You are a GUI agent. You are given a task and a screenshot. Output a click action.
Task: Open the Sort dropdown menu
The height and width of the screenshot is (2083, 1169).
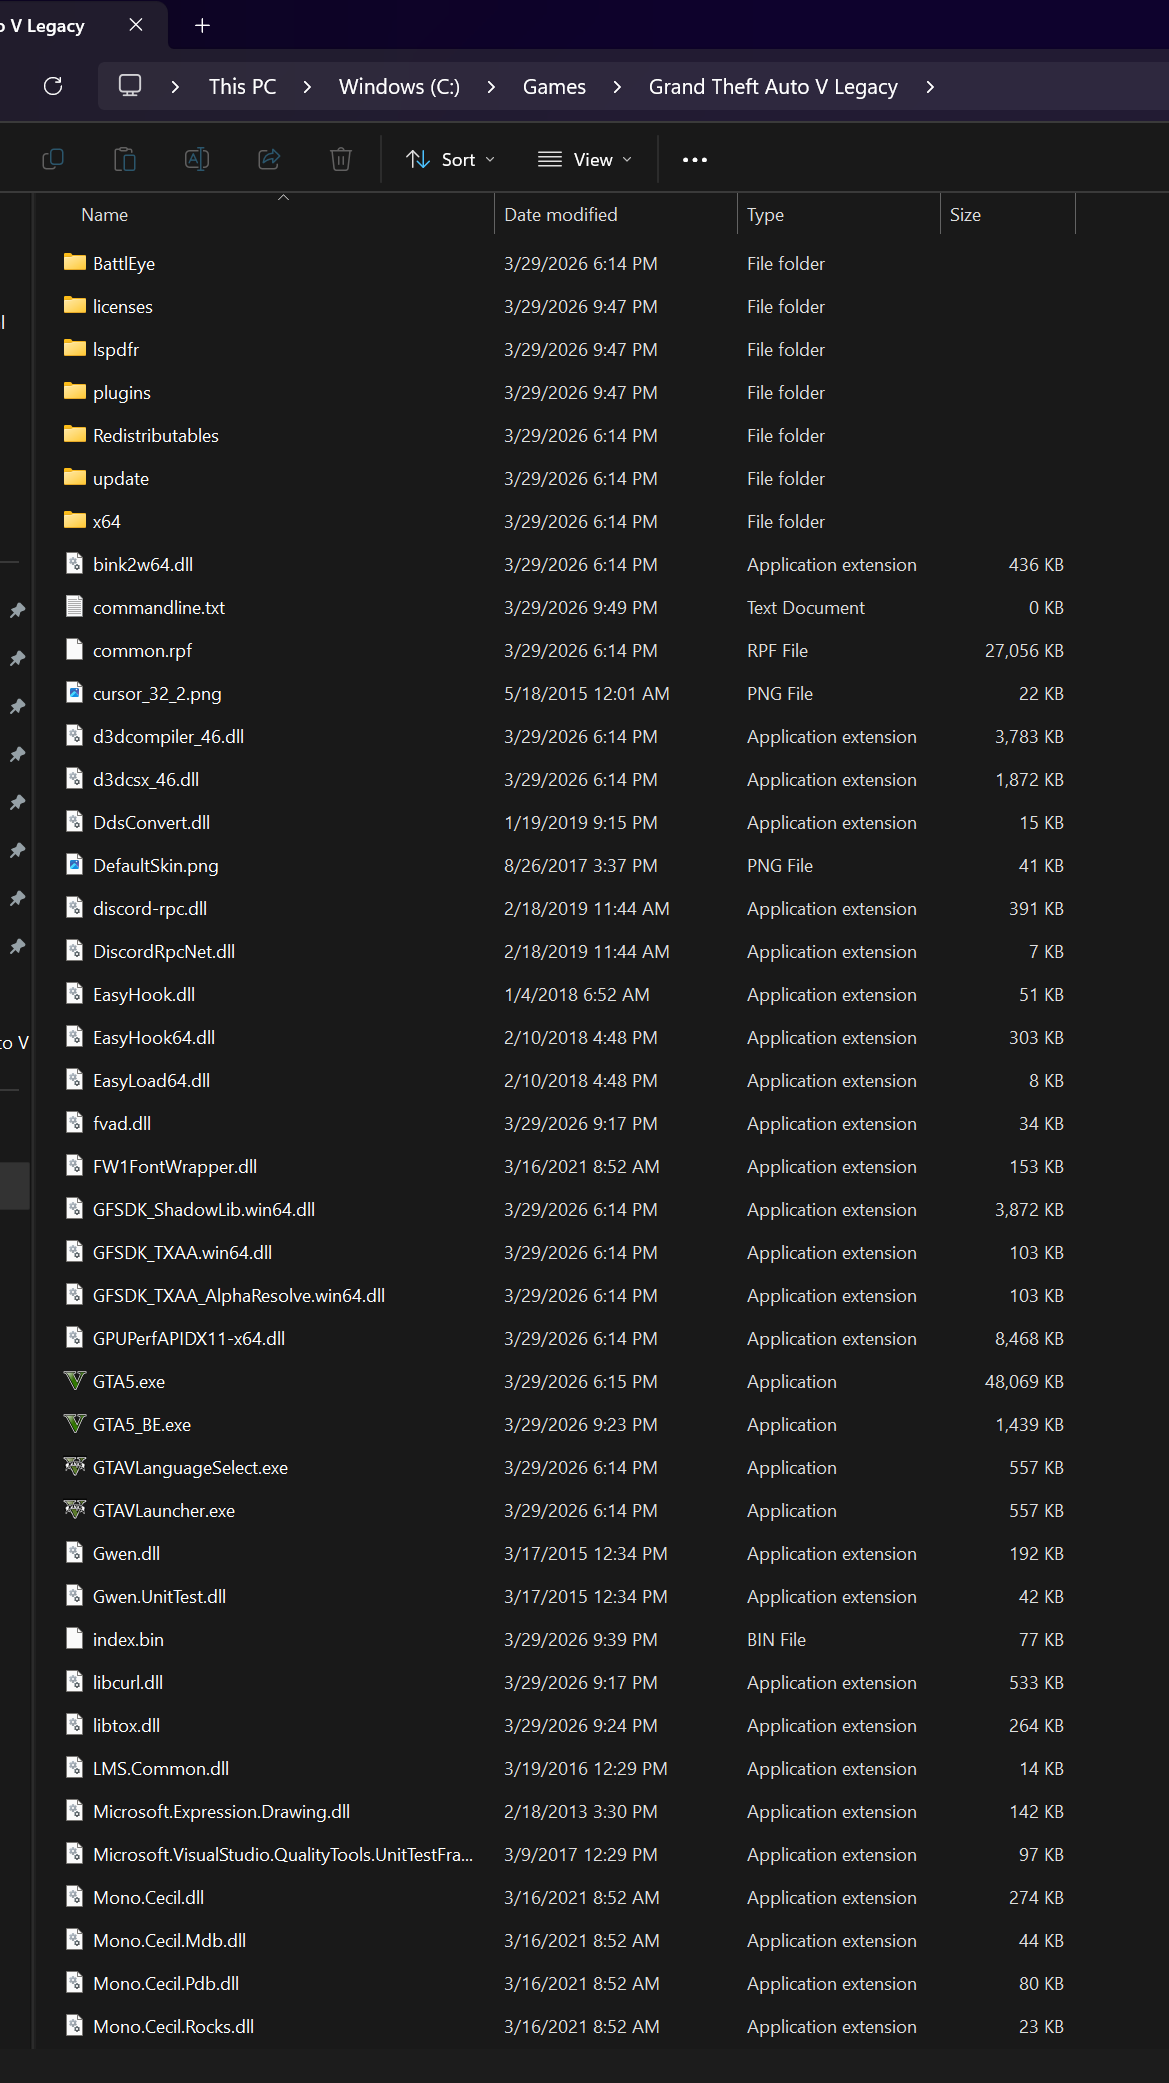pos(450,159)
